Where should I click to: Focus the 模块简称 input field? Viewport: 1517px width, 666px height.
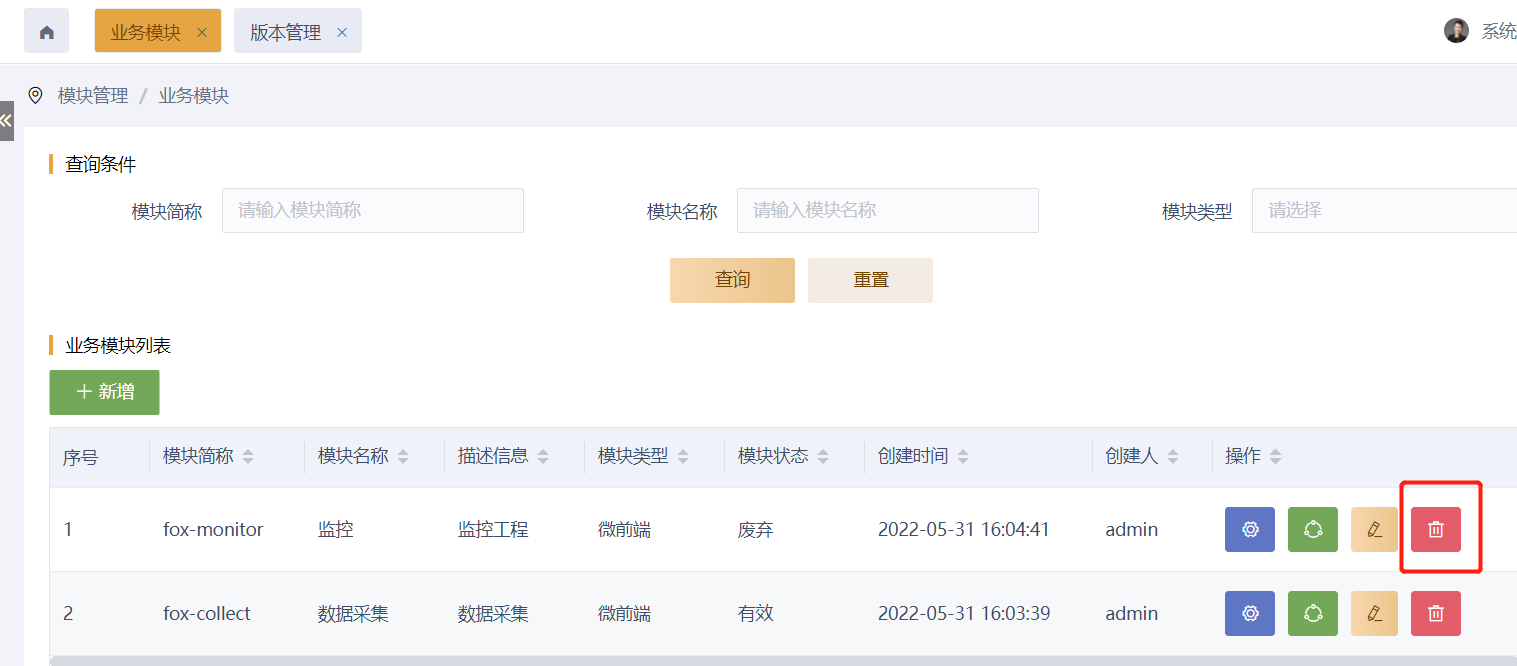pos(372,211)
